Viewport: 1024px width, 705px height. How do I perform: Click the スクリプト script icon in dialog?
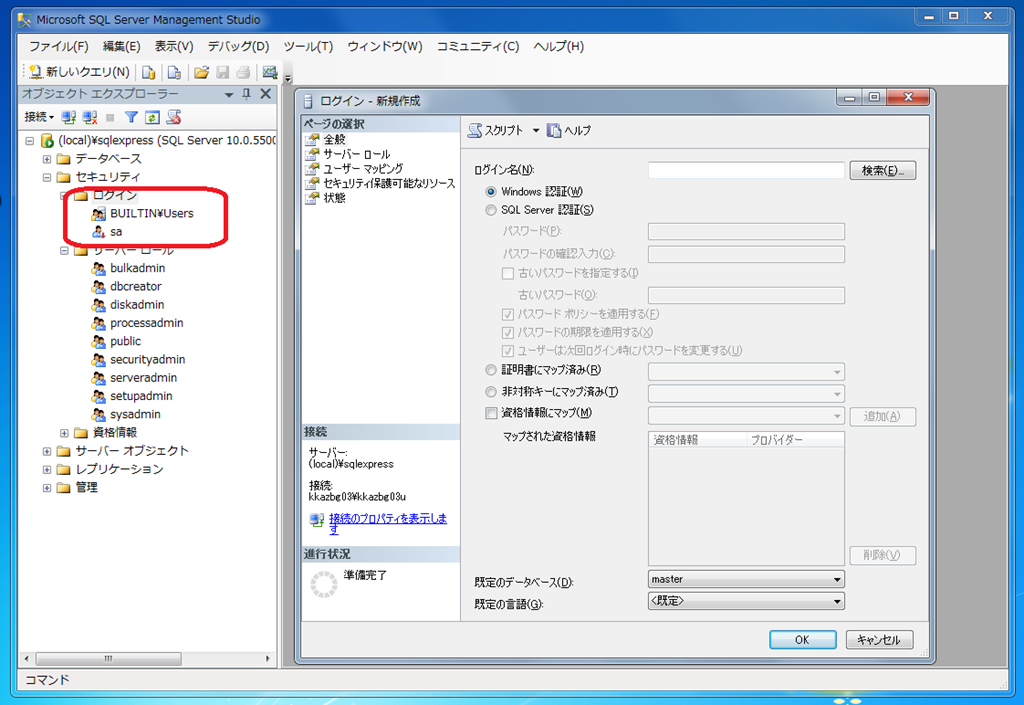pyautogui.click(x=475, y=131)
